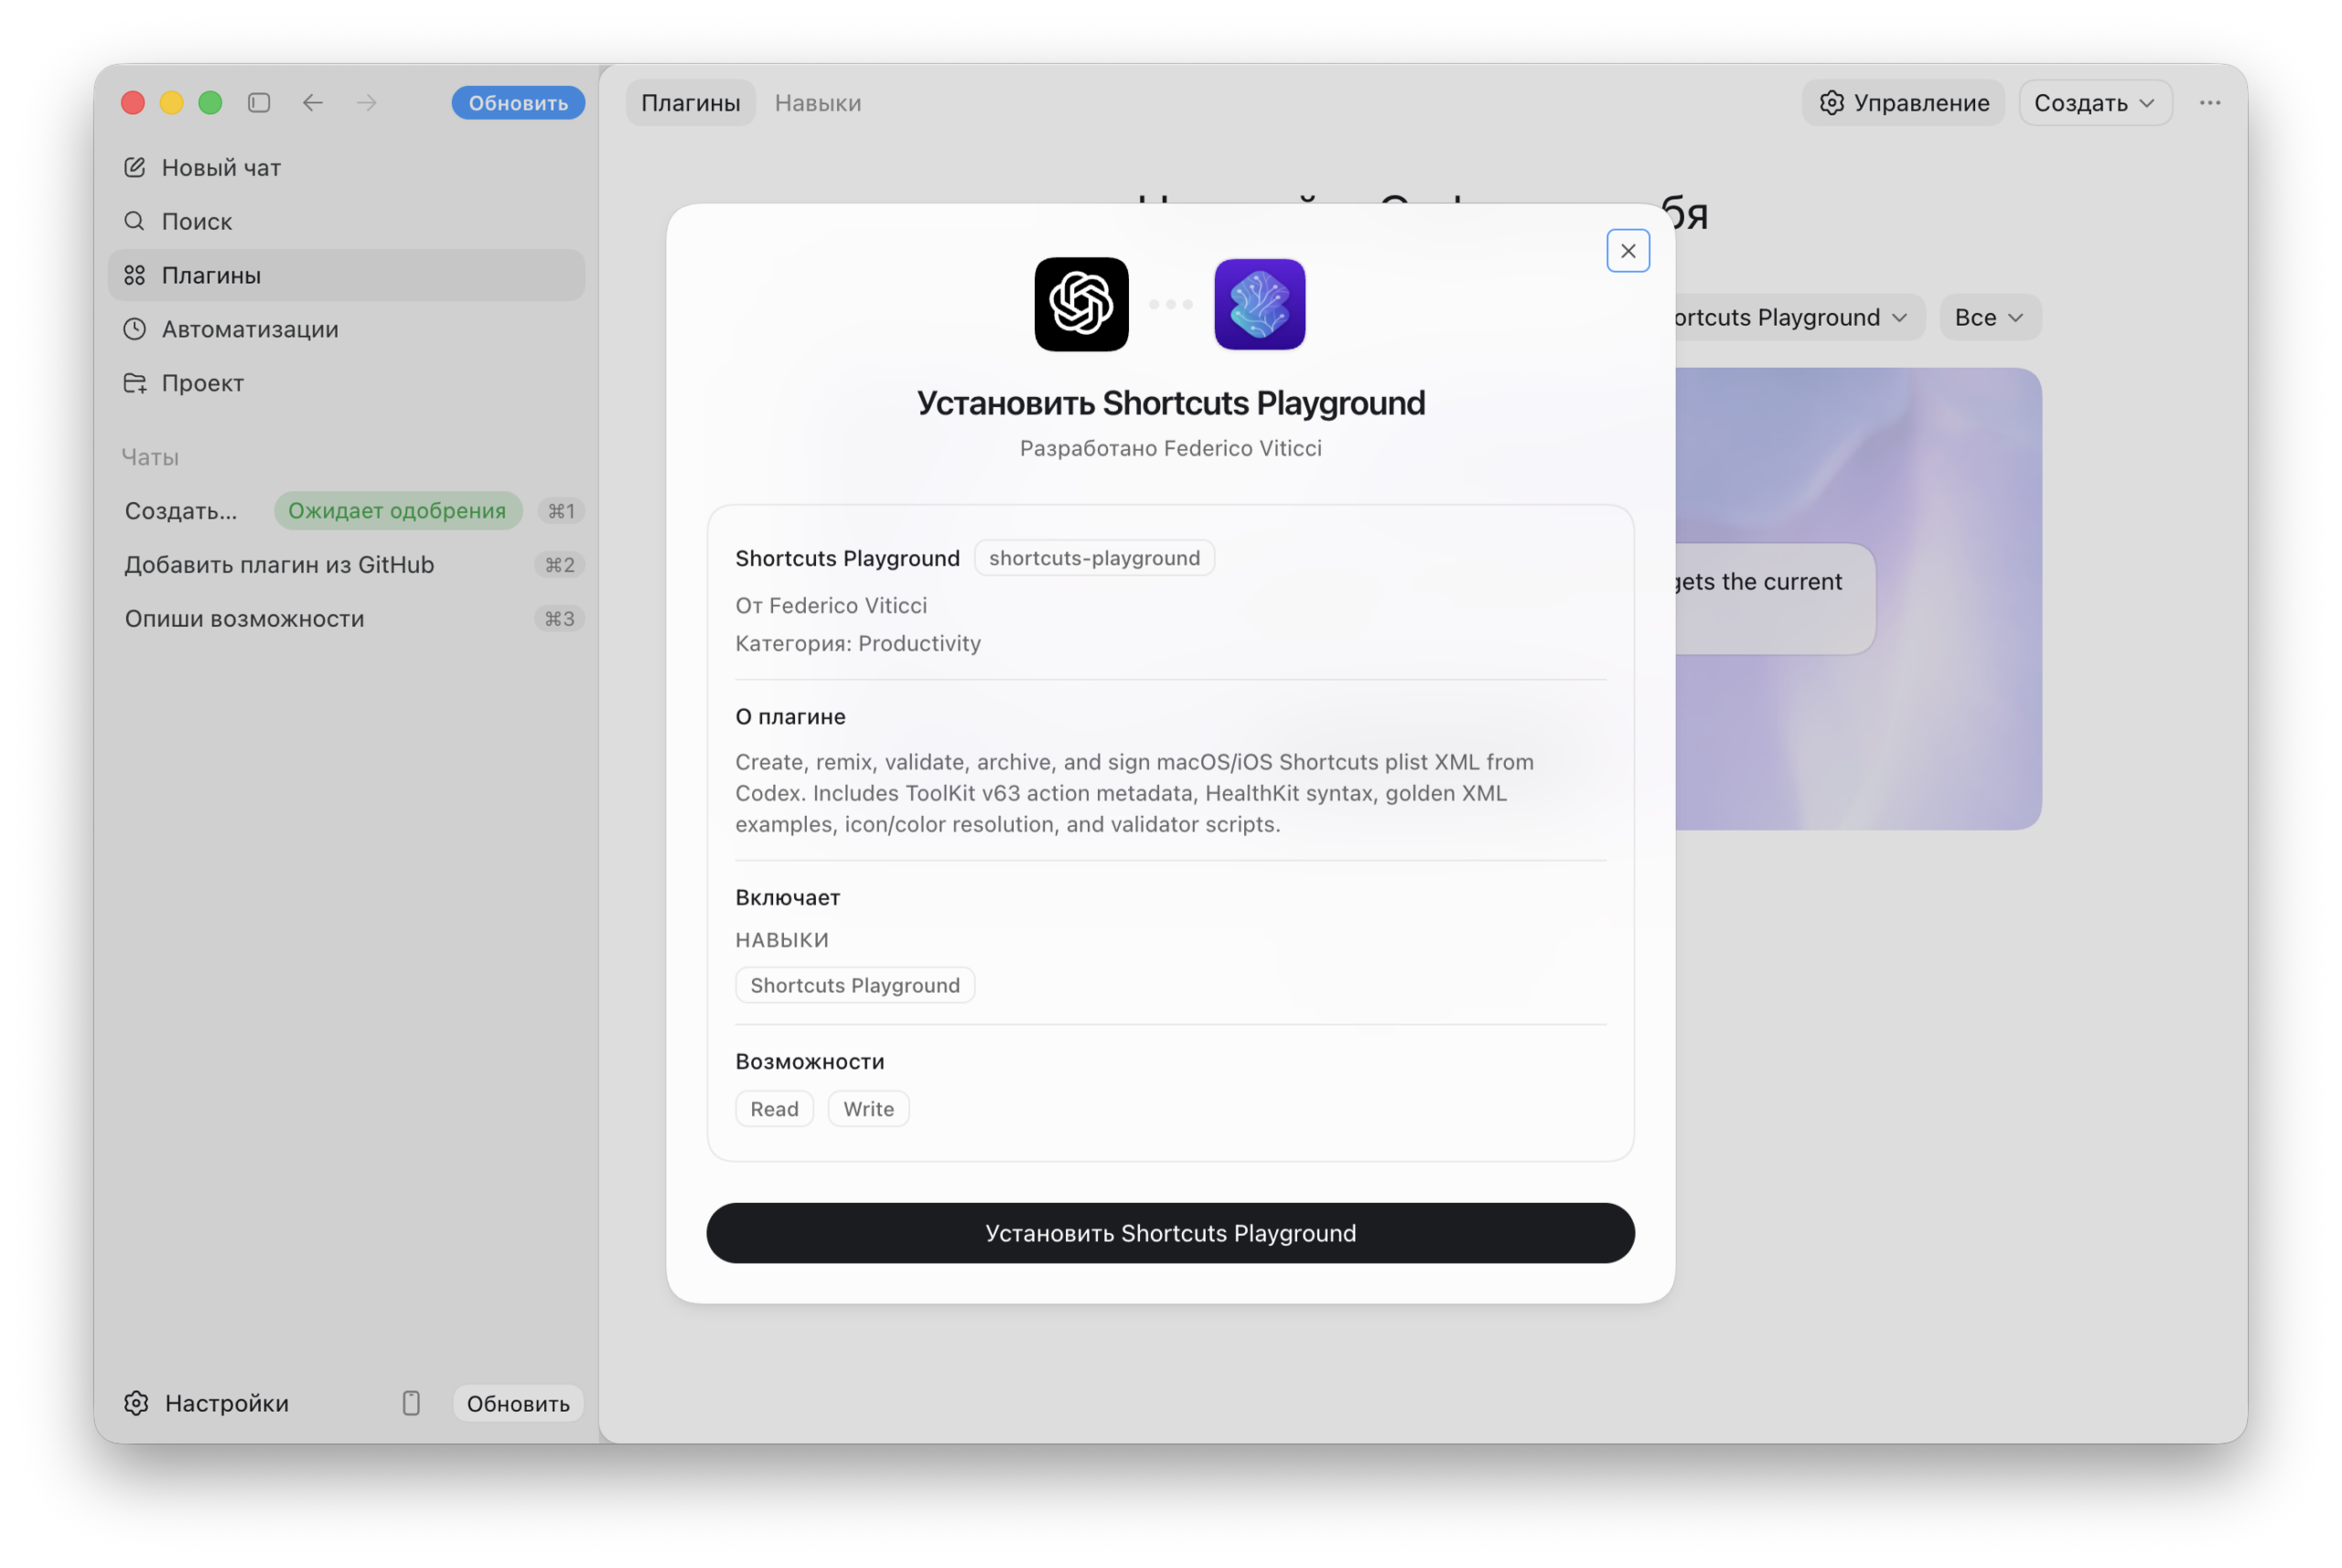Click the ⌘1 shortcut badge
This screenshot has height=1568, width=2342.
tap(561, 510)
